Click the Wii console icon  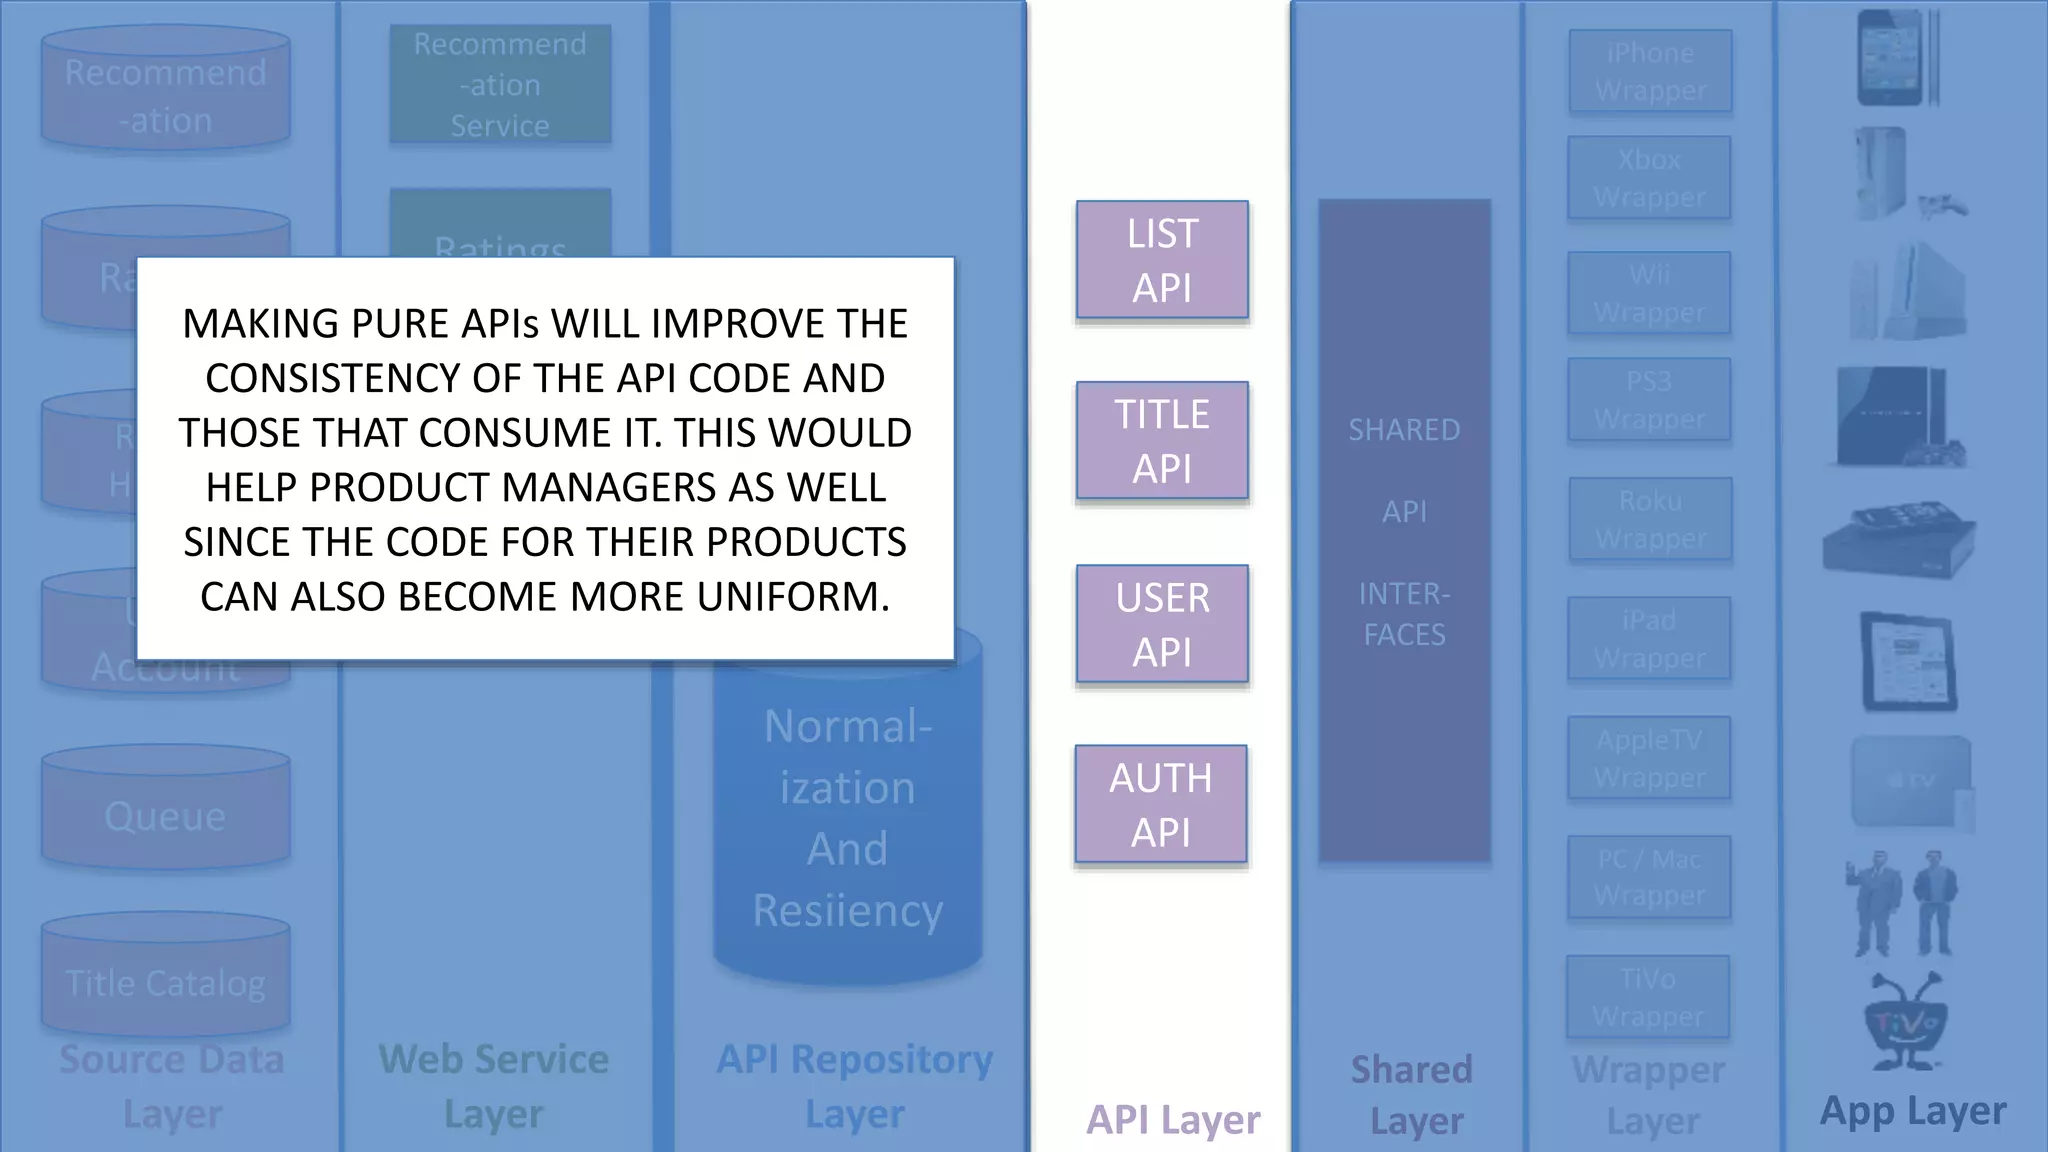1910,290
